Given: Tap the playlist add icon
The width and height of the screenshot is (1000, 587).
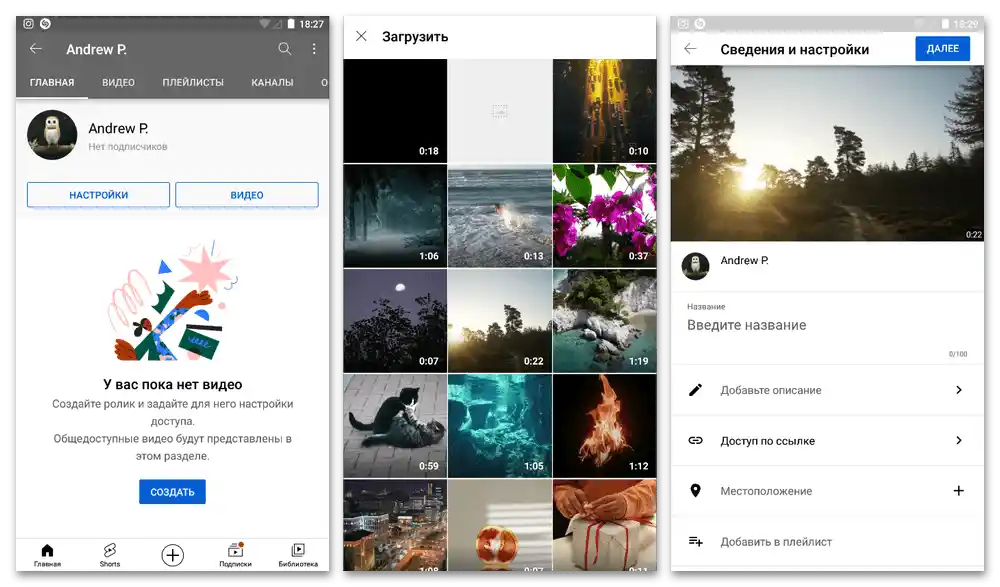Looking at the screenshot, I should (x=695, y=542).
